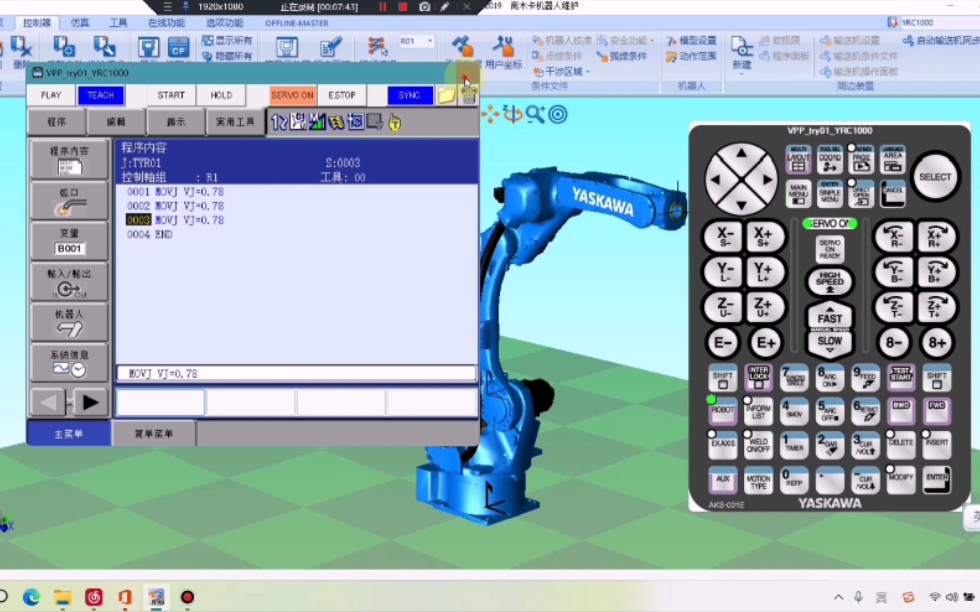Open the 弧口 arc welding sidebar item
The image size is (980, 612).
(x=69, y=201)
